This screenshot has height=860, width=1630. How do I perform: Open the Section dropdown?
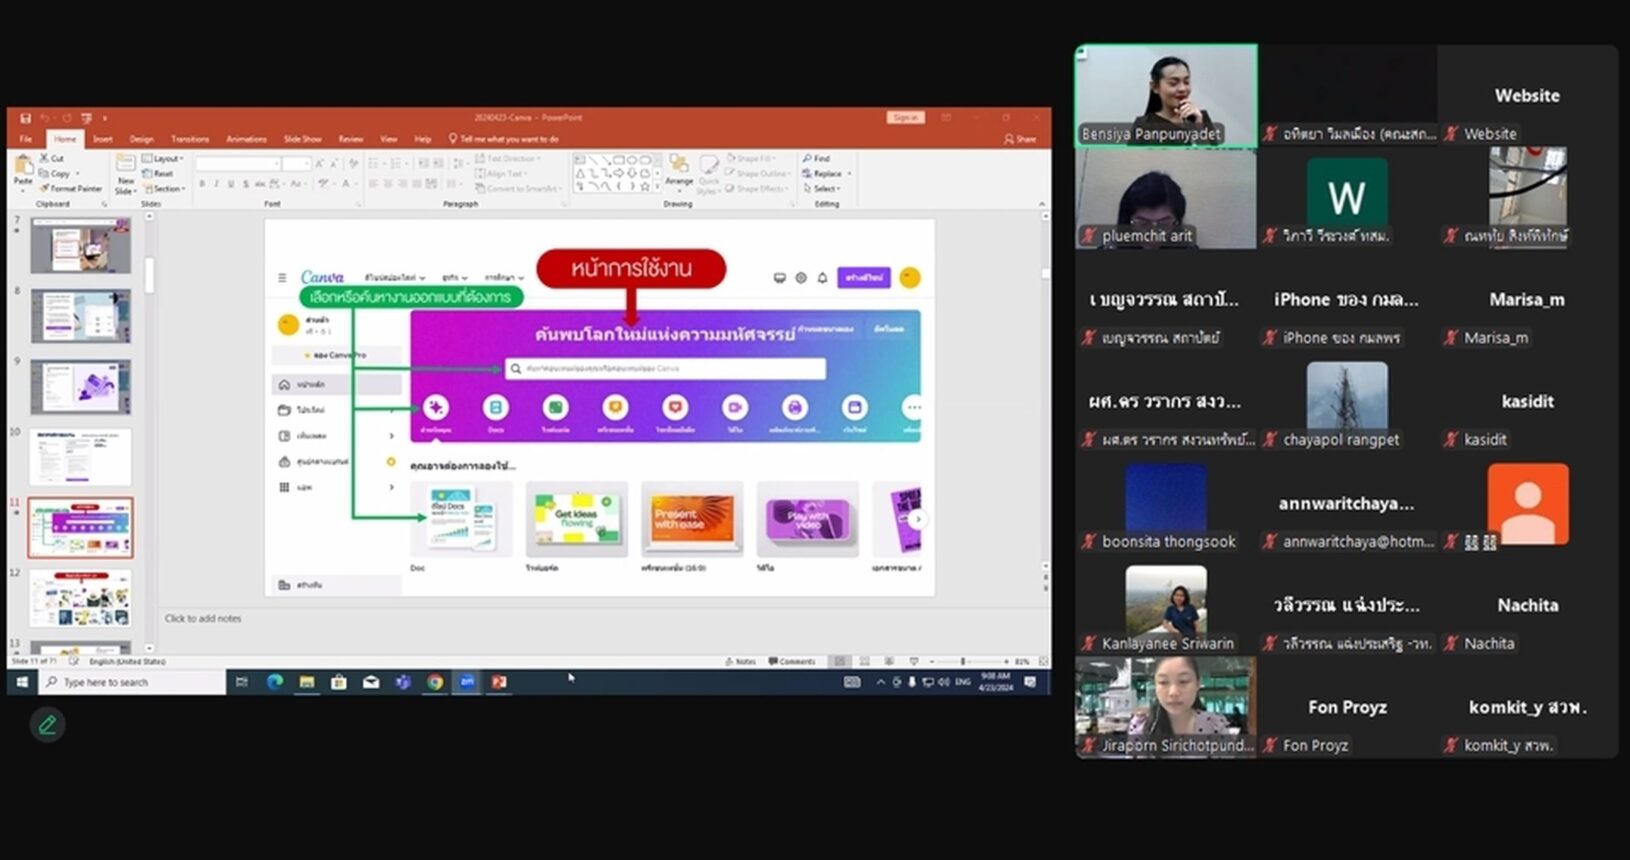[x=164, y=188]
